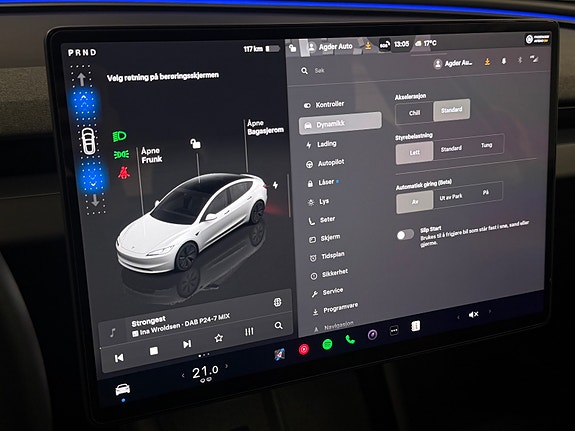Image resolution: width=575 pixels, height=431 pixels.
Task: Set acceleration to Chill
Action: coord(414,113)
